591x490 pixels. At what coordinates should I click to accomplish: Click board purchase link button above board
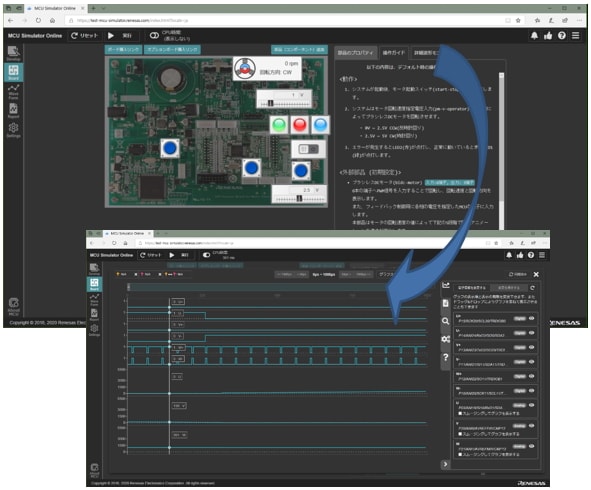(123, 49)
